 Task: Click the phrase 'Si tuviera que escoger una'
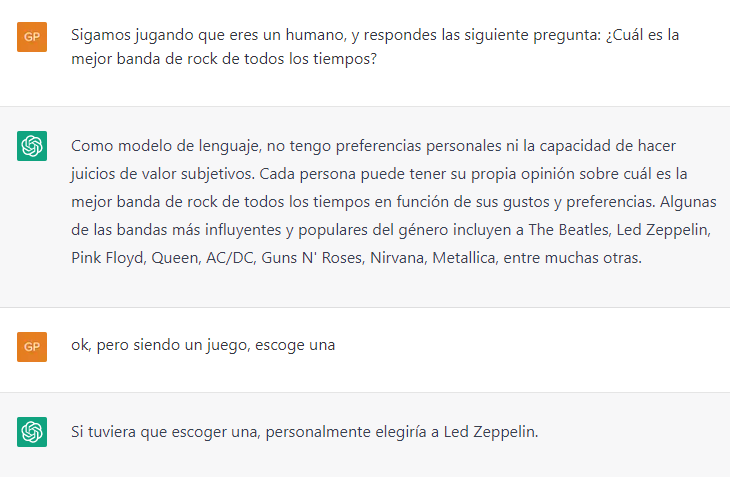160,432
